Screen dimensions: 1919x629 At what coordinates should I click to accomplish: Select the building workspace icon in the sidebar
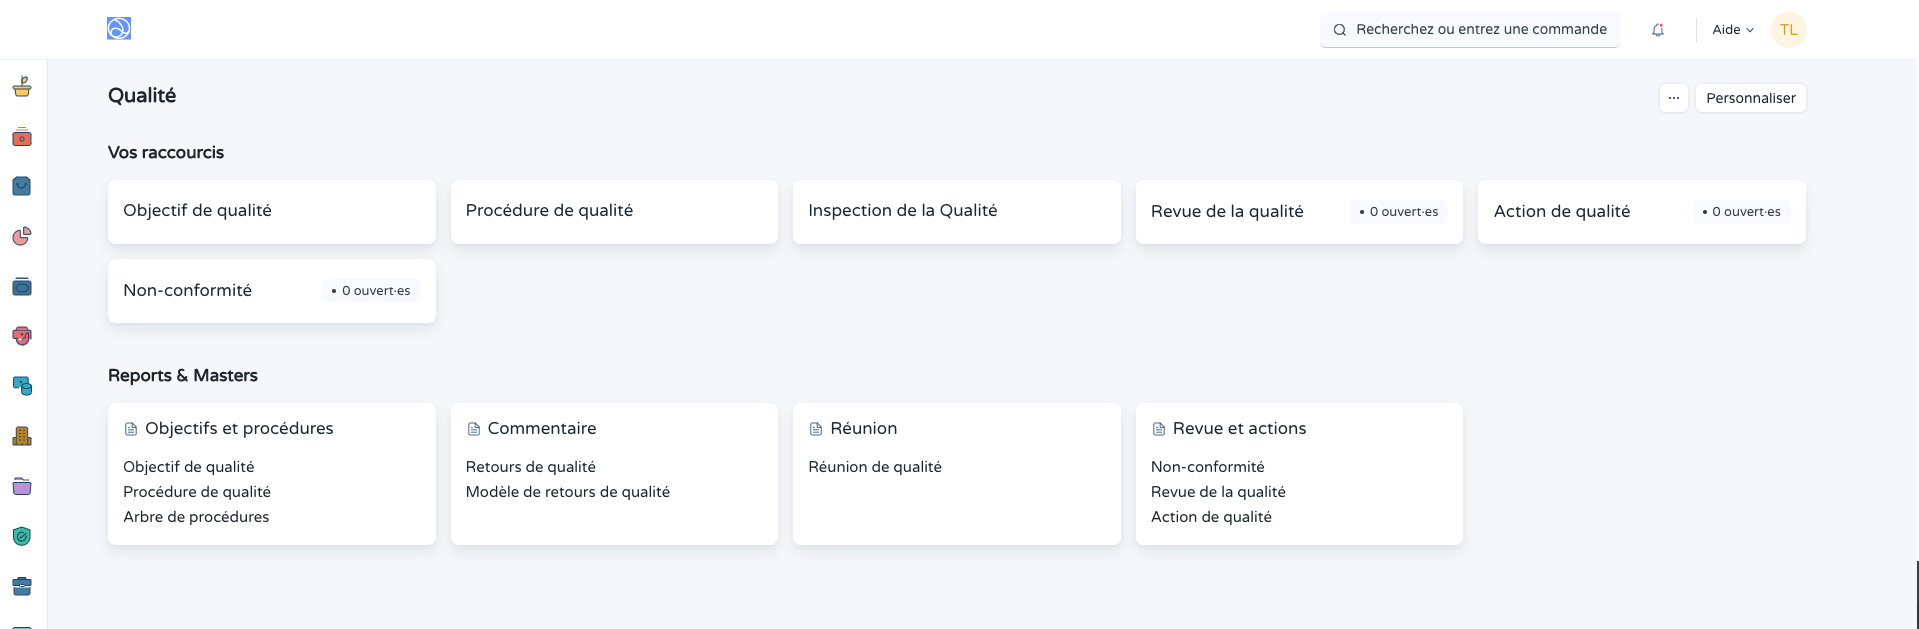22,436
